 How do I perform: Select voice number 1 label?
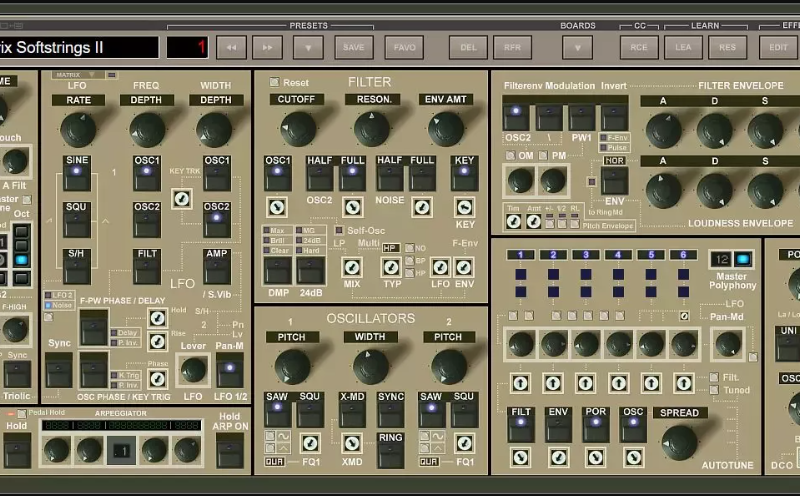coord(520,255)
